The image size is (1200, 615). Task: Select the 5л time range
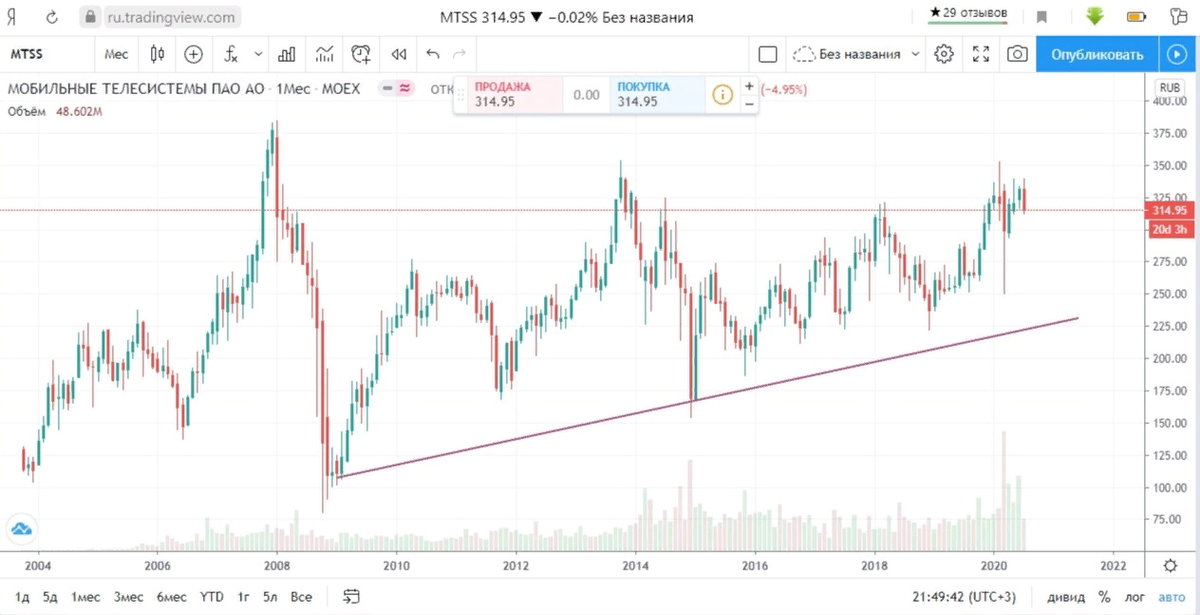pos(270,597)
